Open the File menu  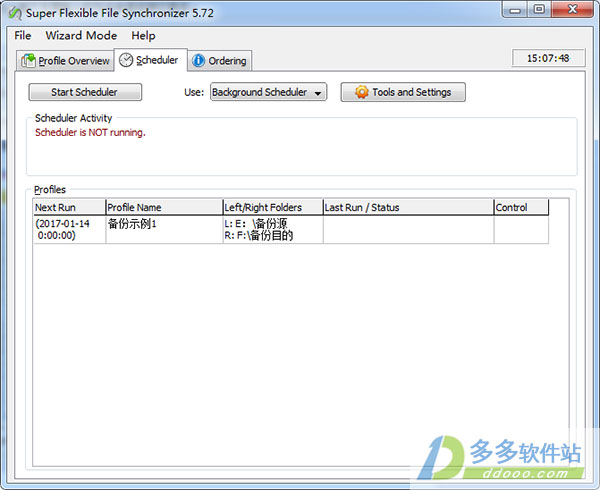(23, 36)
